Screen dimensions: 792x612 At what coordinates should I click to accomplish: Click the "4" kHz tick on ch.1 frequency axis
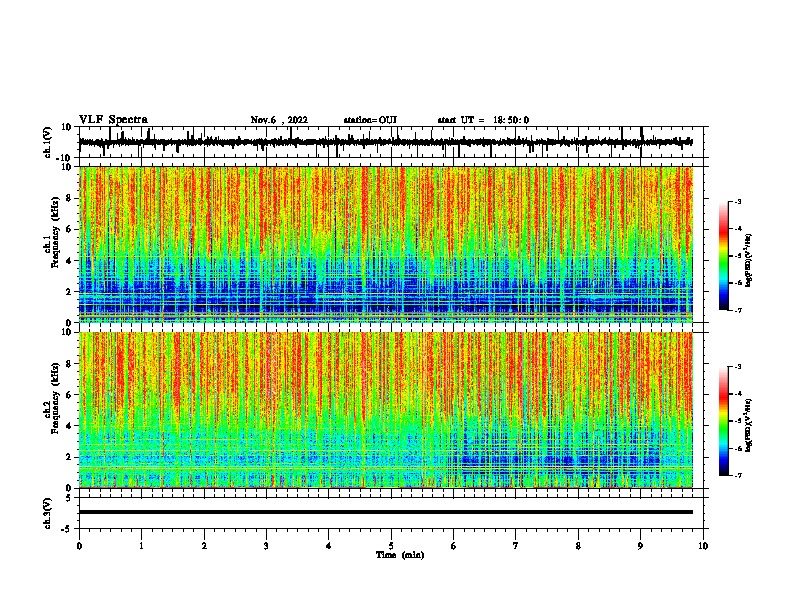coord(69,261)
